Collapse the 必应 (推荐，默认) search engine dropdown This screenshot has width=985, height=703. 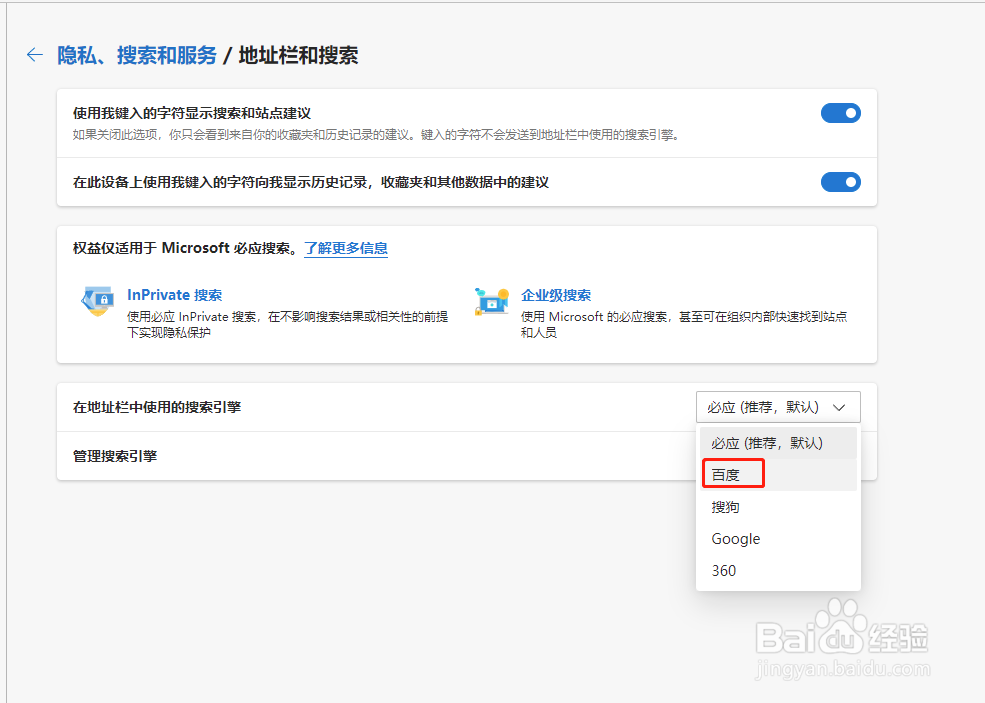(x=778, y=407)
